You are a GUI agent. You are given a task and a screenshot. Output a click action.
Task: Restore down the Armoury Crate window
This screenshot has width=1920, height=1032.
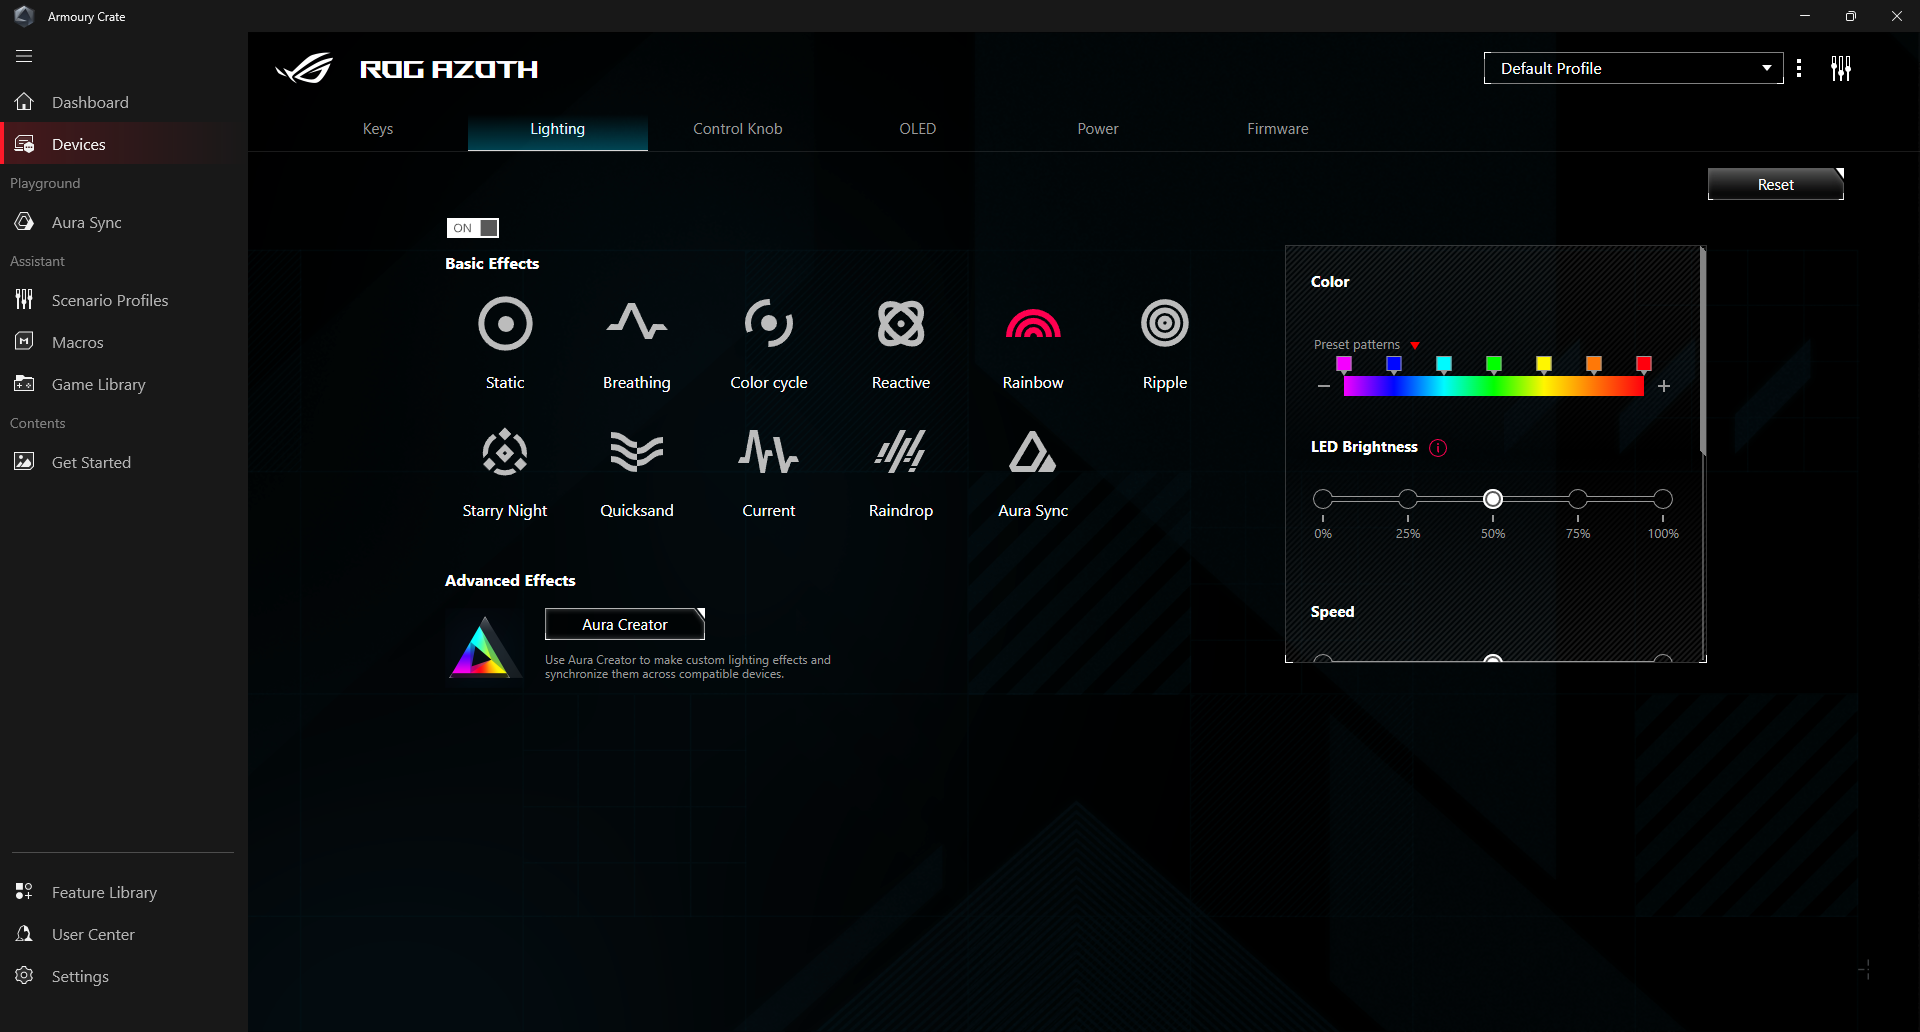point(1851,16)
